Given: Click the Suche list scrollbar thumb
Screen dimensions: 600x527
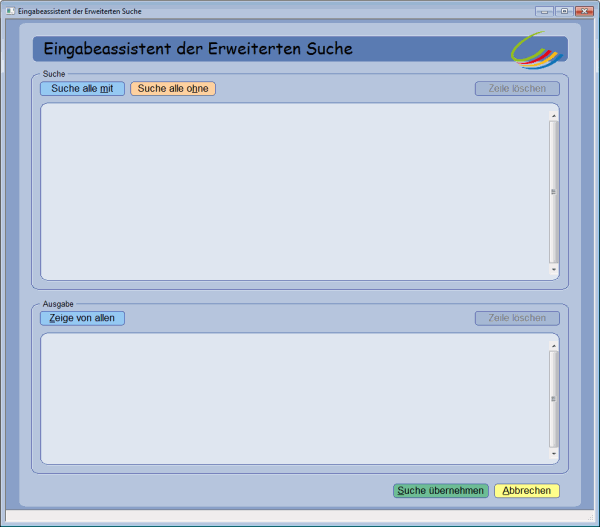Looking at the screenshot, I should (554, 192).
